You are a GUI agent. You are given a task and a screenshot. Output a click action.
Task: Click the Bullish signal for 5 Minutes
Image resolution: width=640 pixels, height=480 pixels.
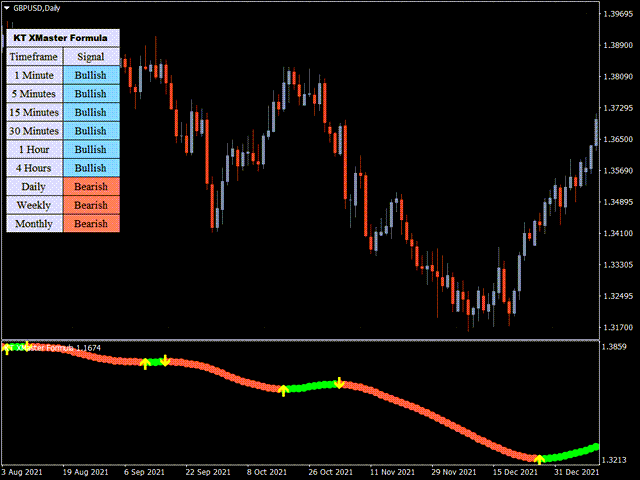click(91, 94)
